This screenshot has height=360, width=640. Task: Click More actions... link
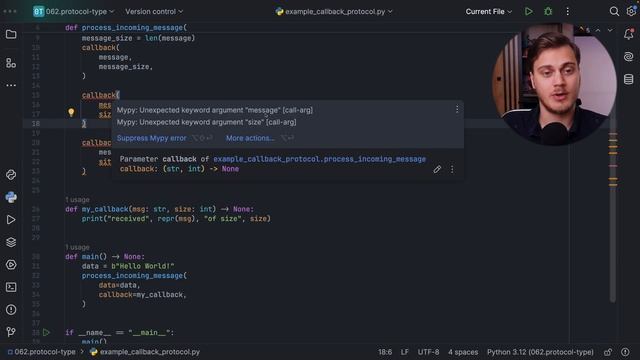[250, 138]
